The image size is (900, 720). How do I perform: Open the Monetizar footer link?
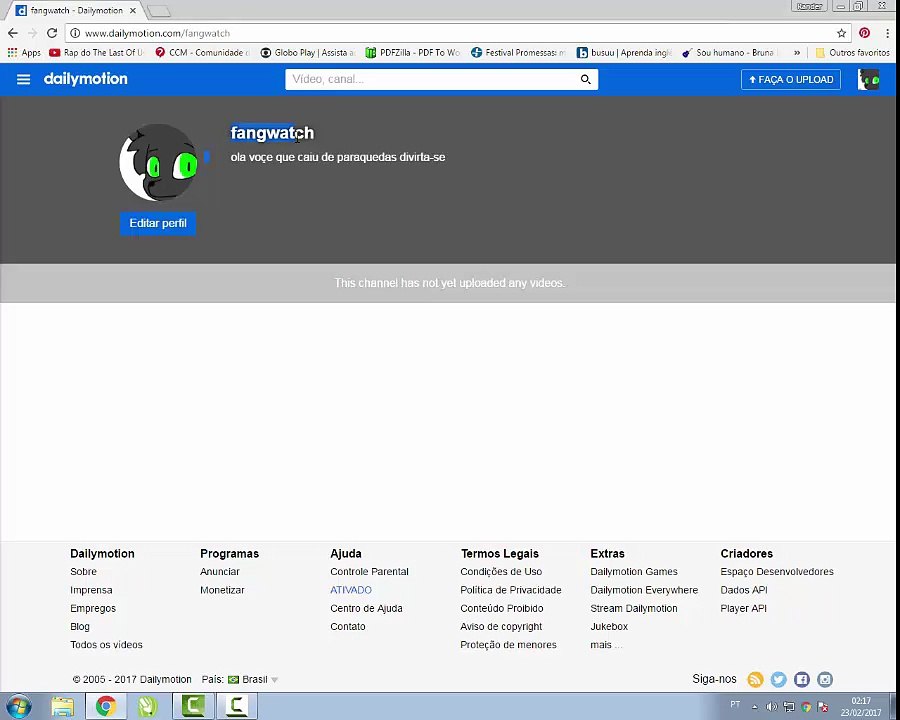[222, 590]
